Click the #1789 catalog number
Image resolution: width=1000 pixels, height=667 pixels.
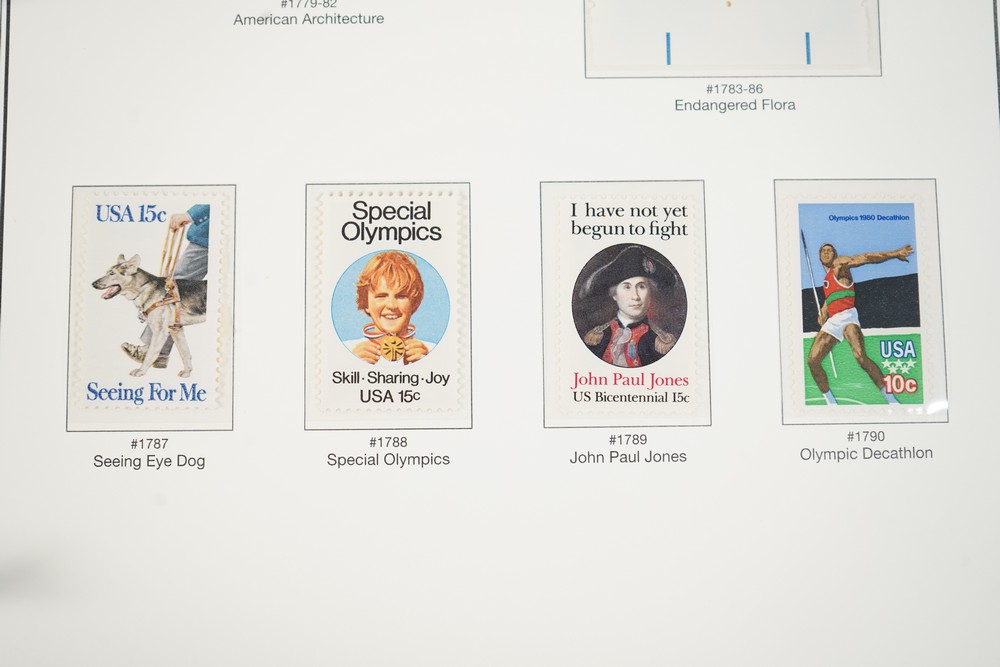(x=628, y=439)
